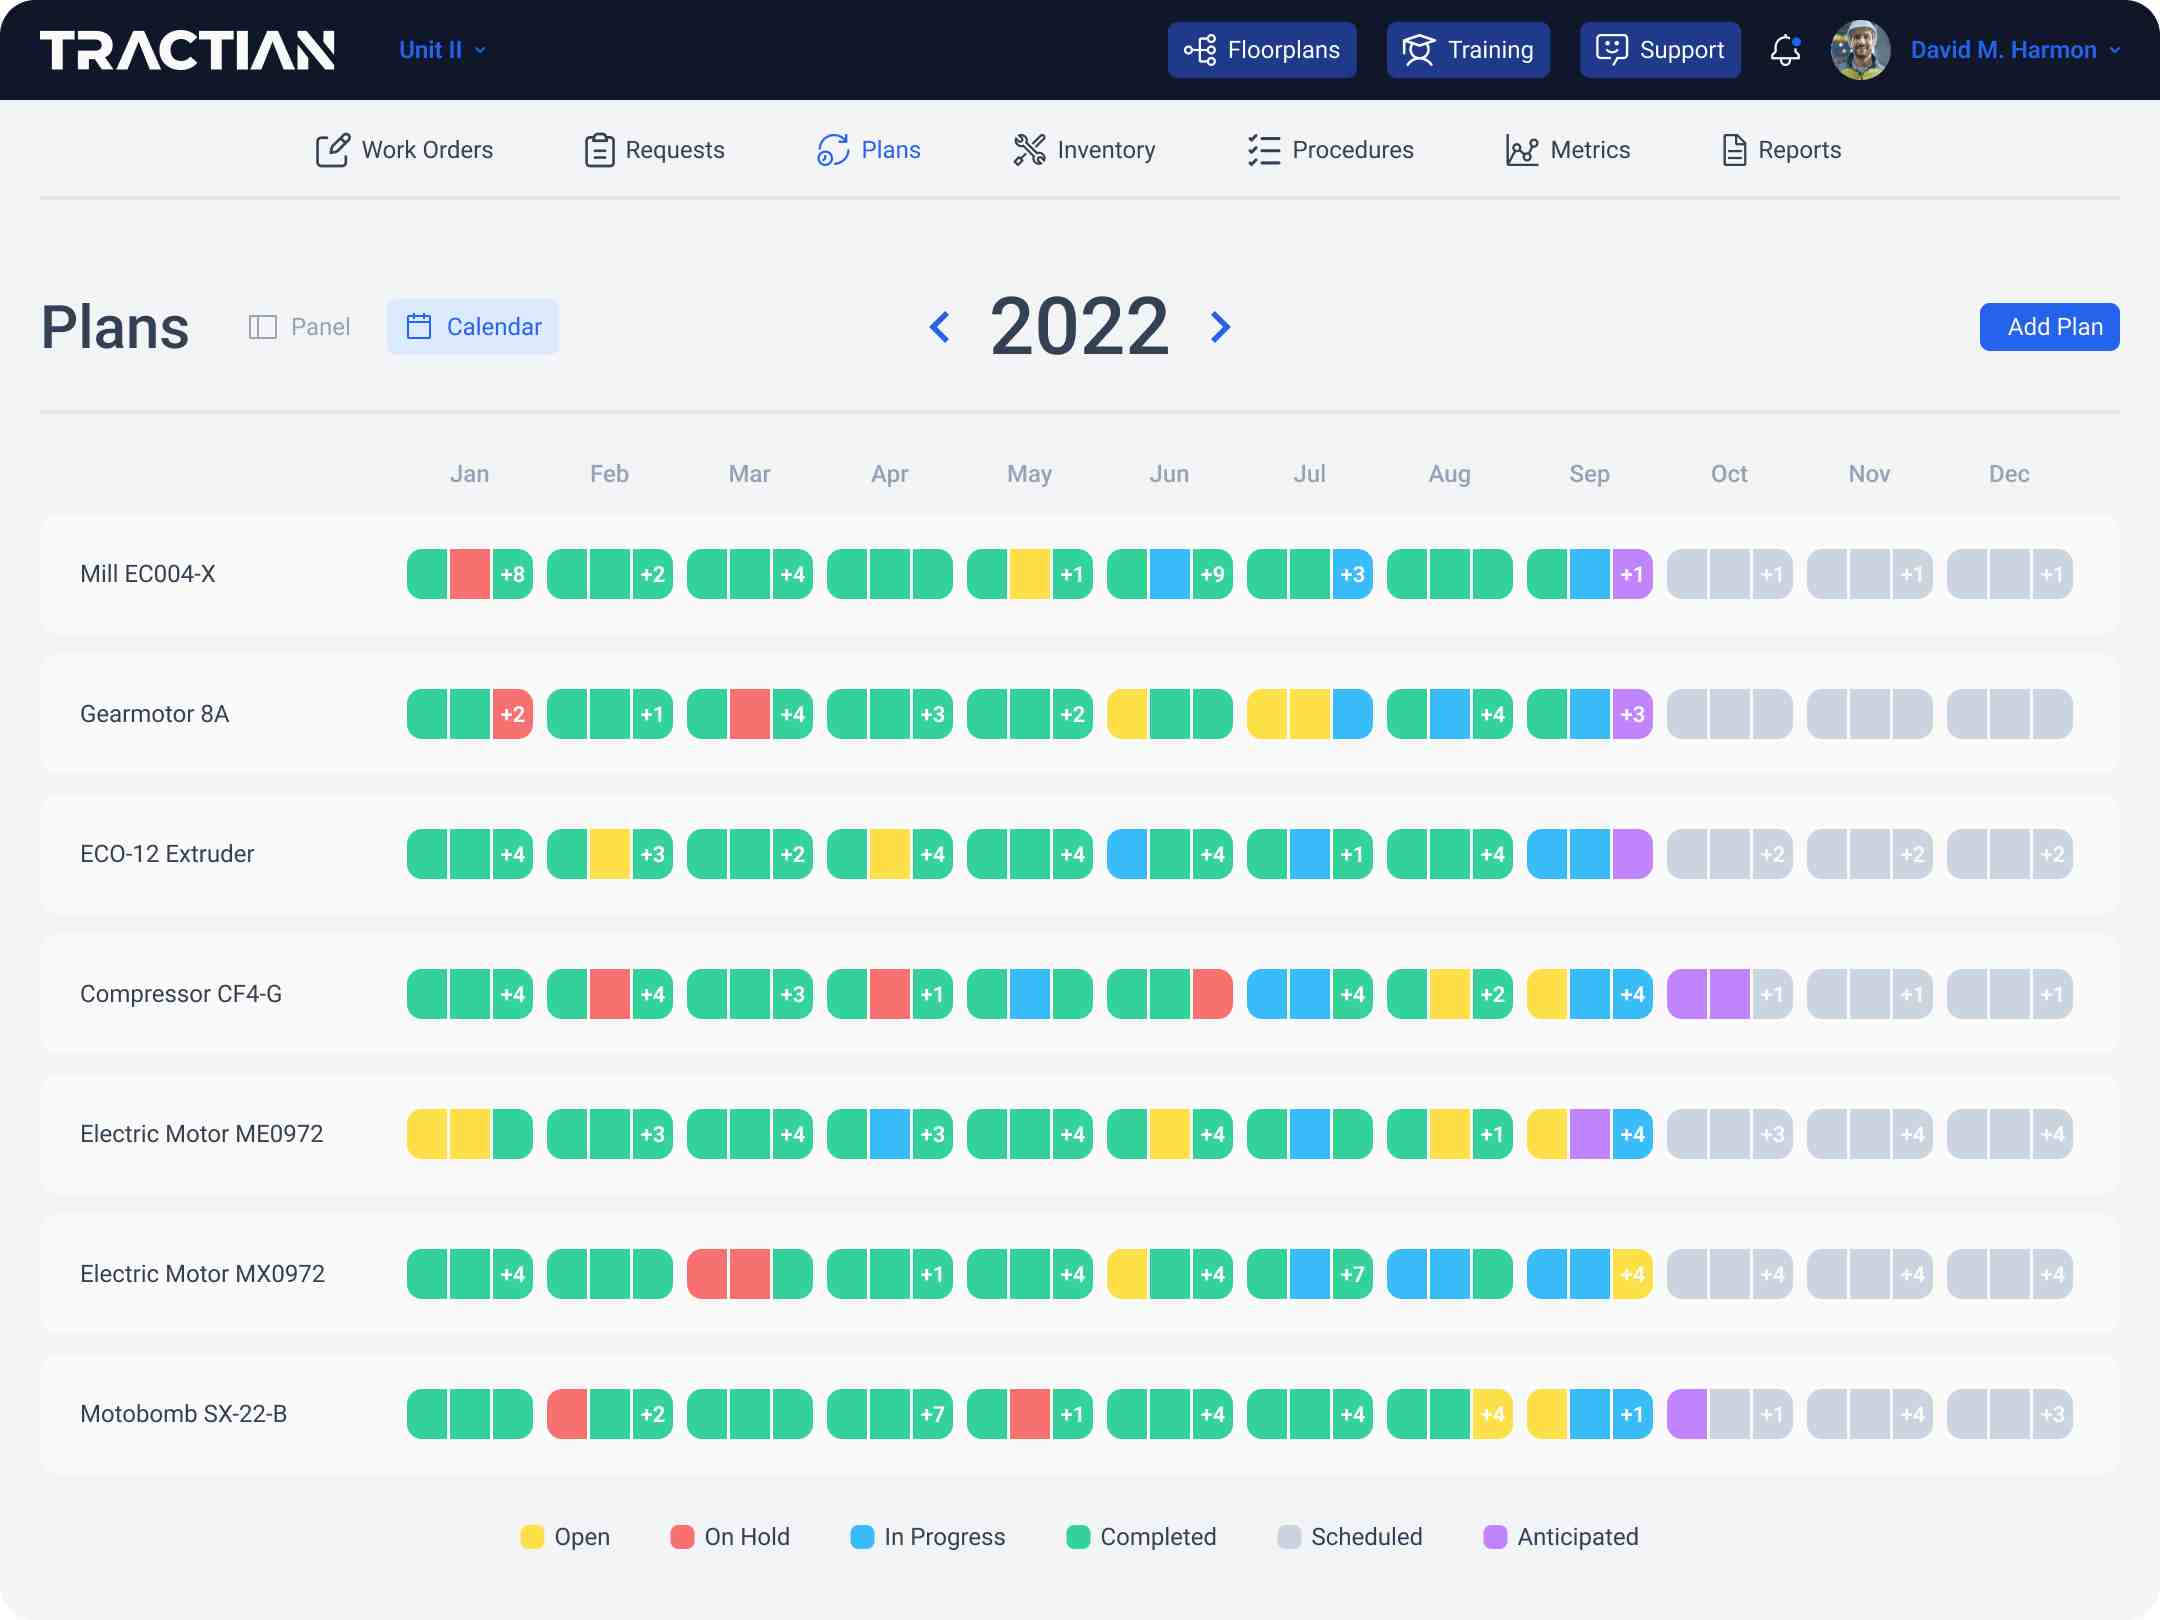The width and height of the screenshot is (2160, 1620).
Task: Expand the Unit II dropdown
Action: [442, 50]
